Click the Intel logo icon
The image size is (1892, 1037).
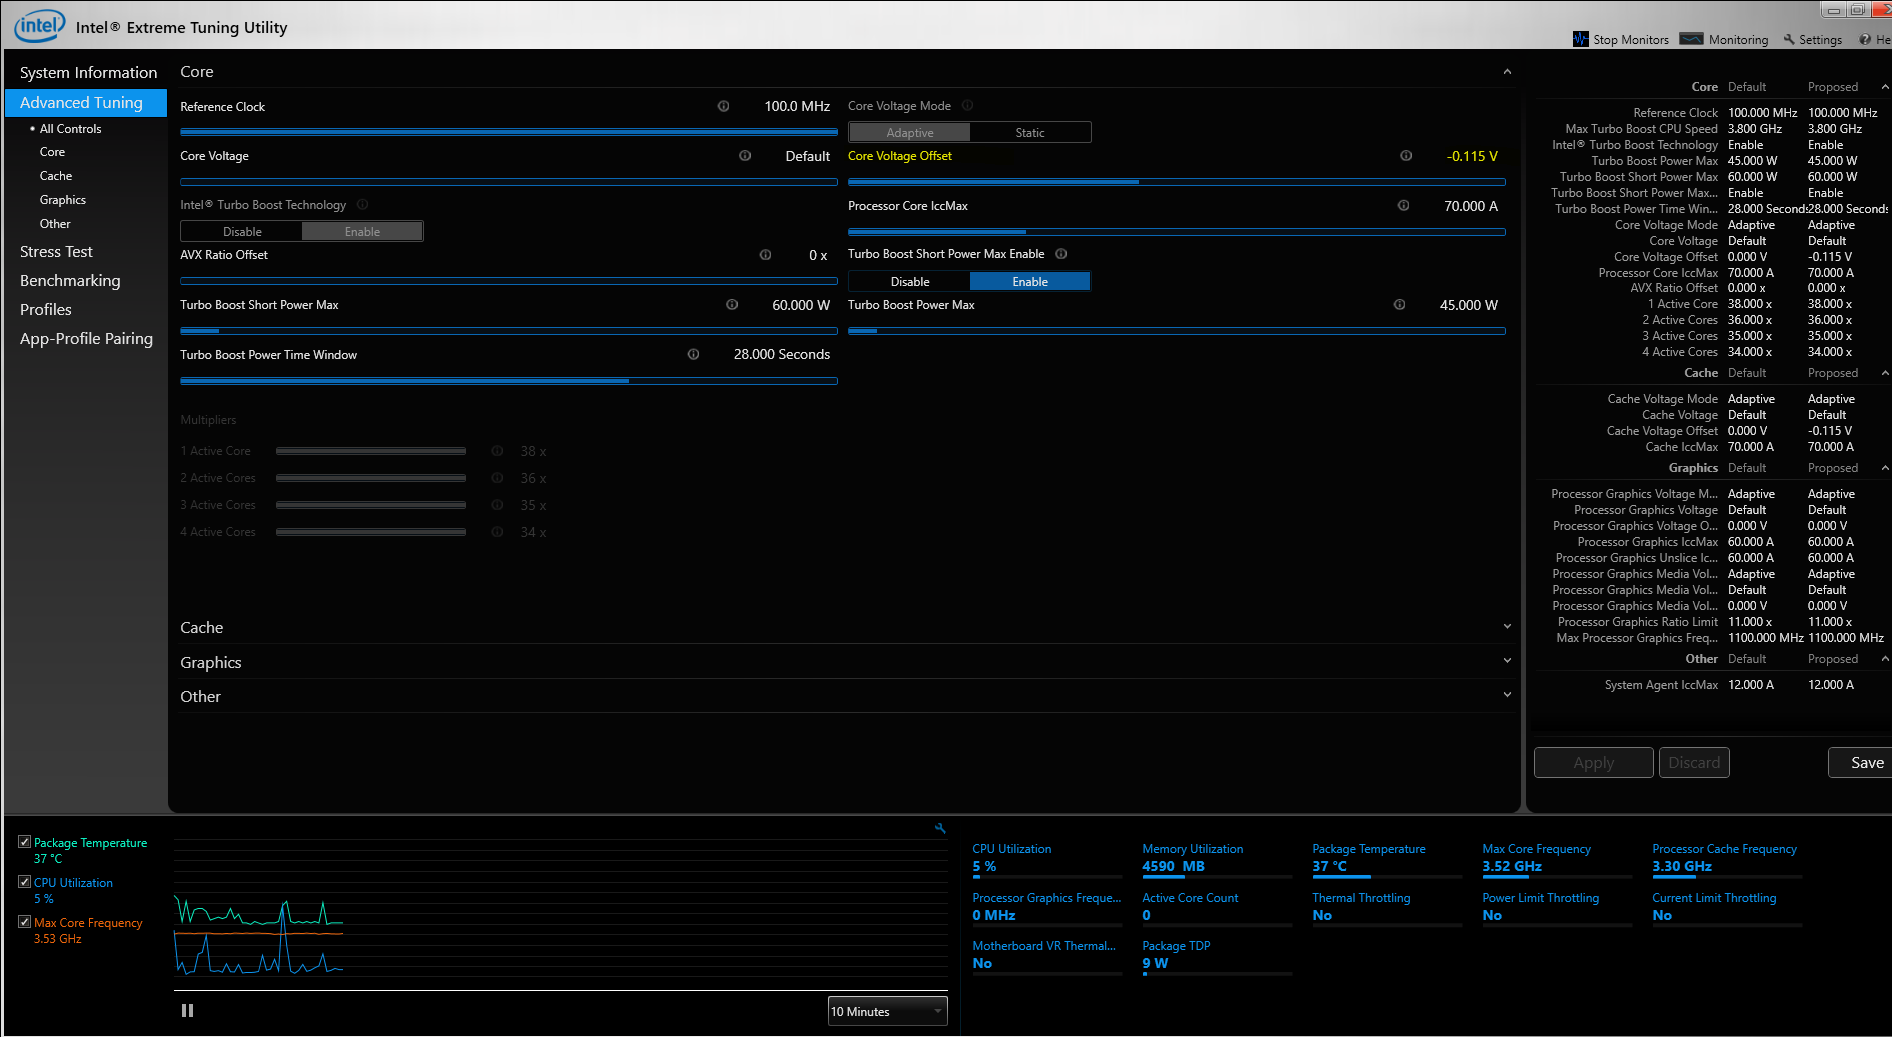pyautogui.click(x=39, y=26)
